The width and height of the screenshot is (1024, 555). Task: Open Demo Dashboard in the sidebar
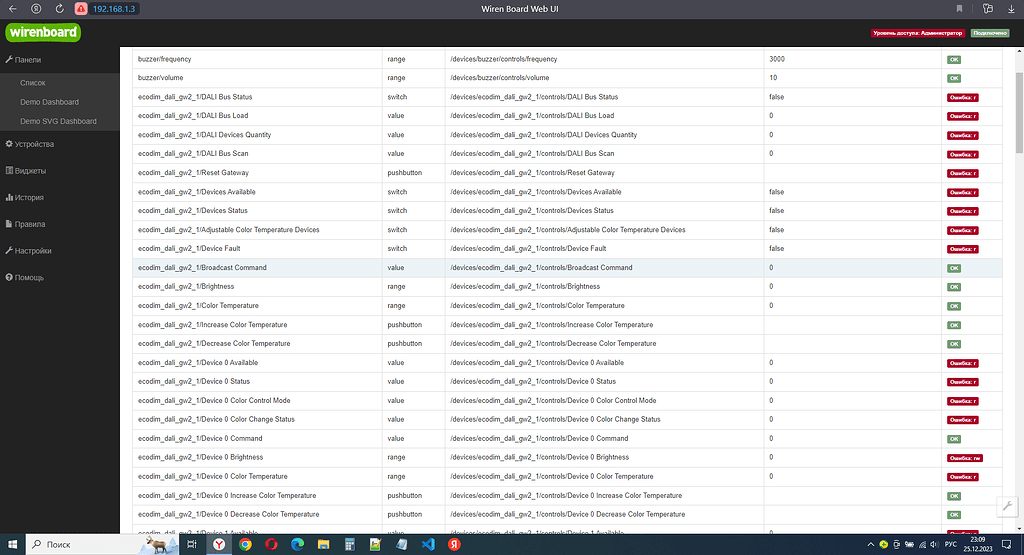tap(49, 102)
